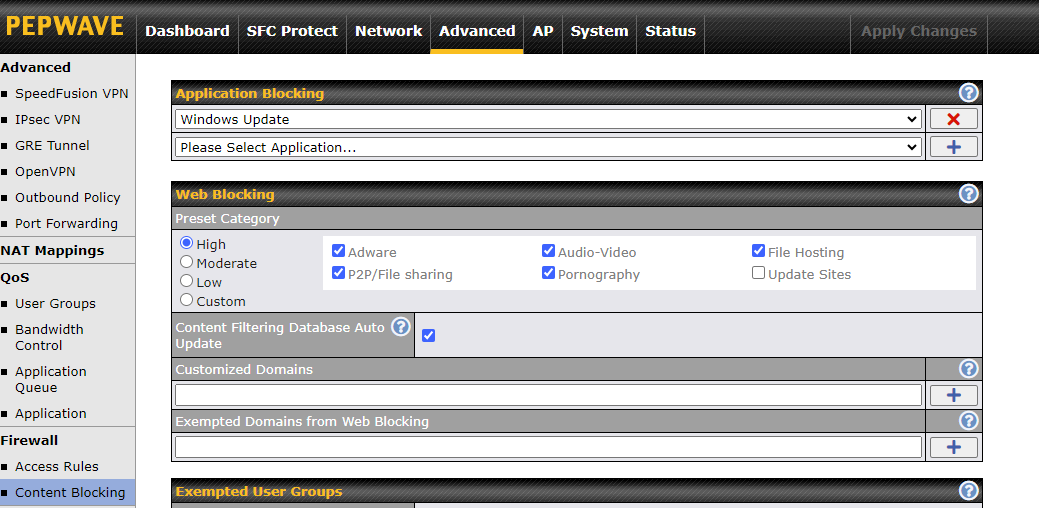This screenshot has width=1039, height=508.
Task: Expand the Please Select Application dropdown
Action: (547, 147)
